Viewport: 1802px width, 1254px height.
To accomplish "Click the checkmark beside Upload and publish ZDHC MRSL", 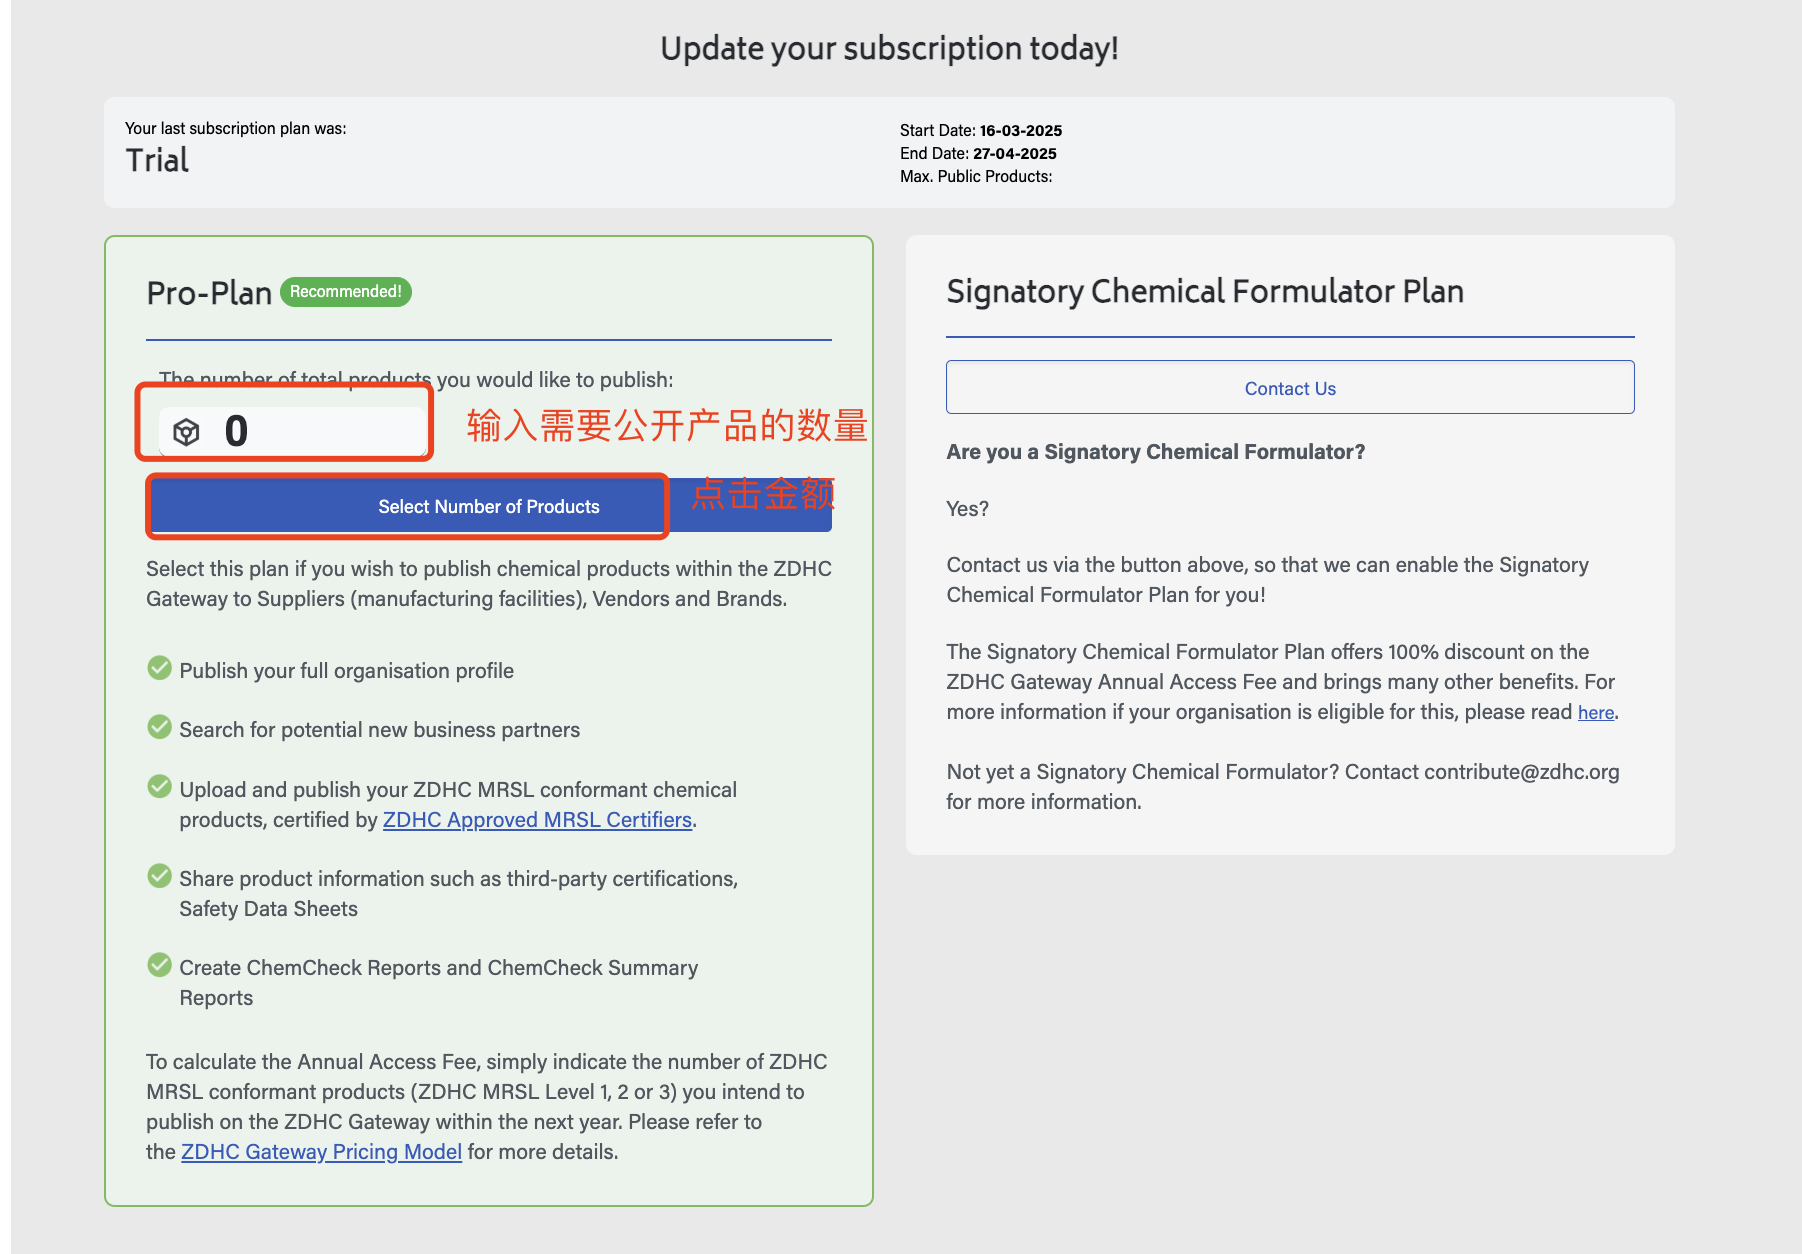I will coord(159,787).
